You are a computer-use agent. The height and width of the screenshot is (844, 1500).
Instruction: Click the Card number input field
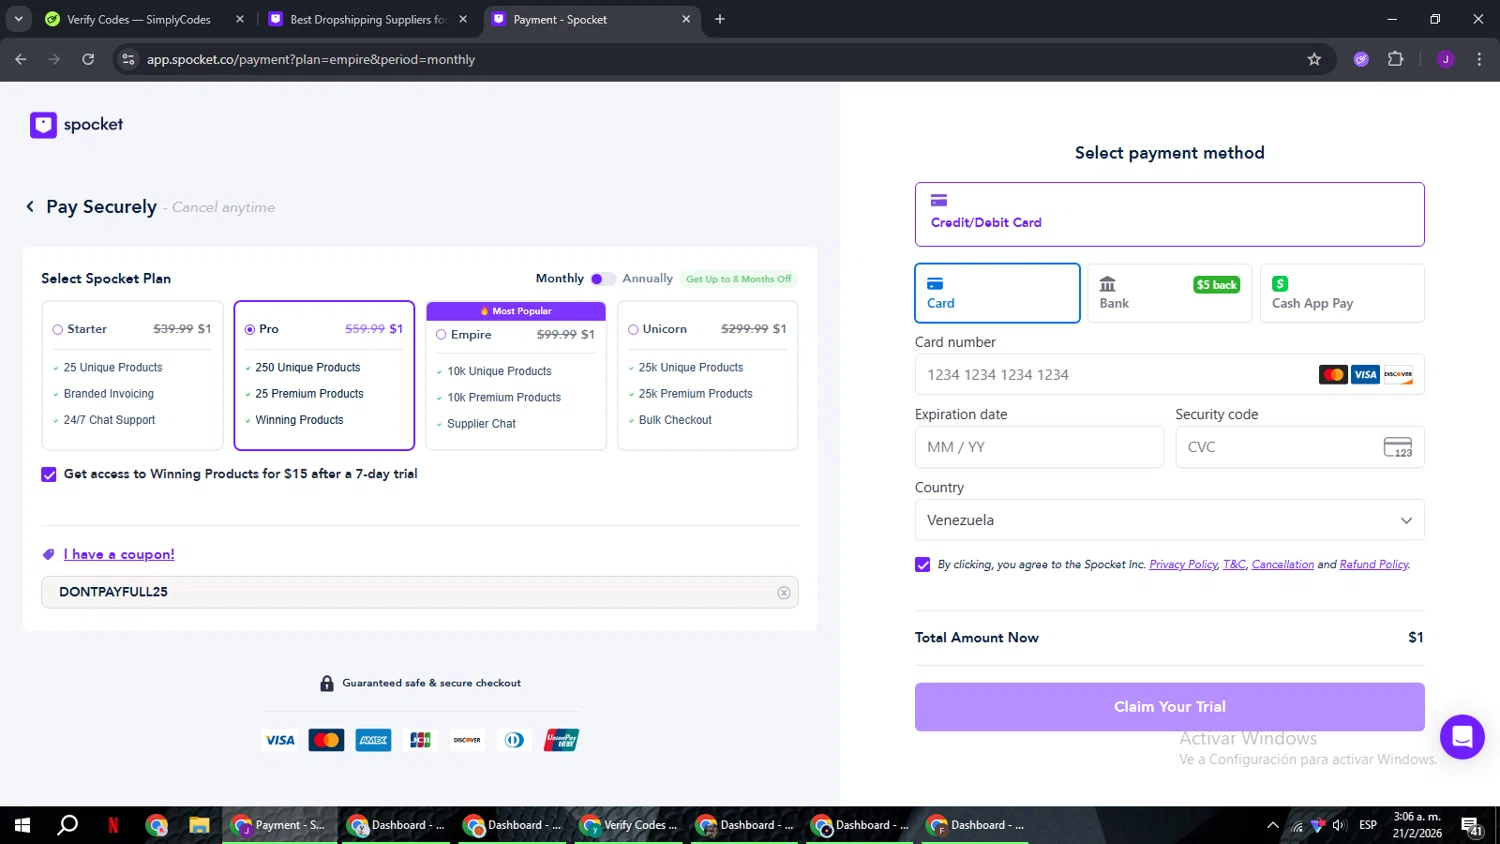coord(1169,375)
